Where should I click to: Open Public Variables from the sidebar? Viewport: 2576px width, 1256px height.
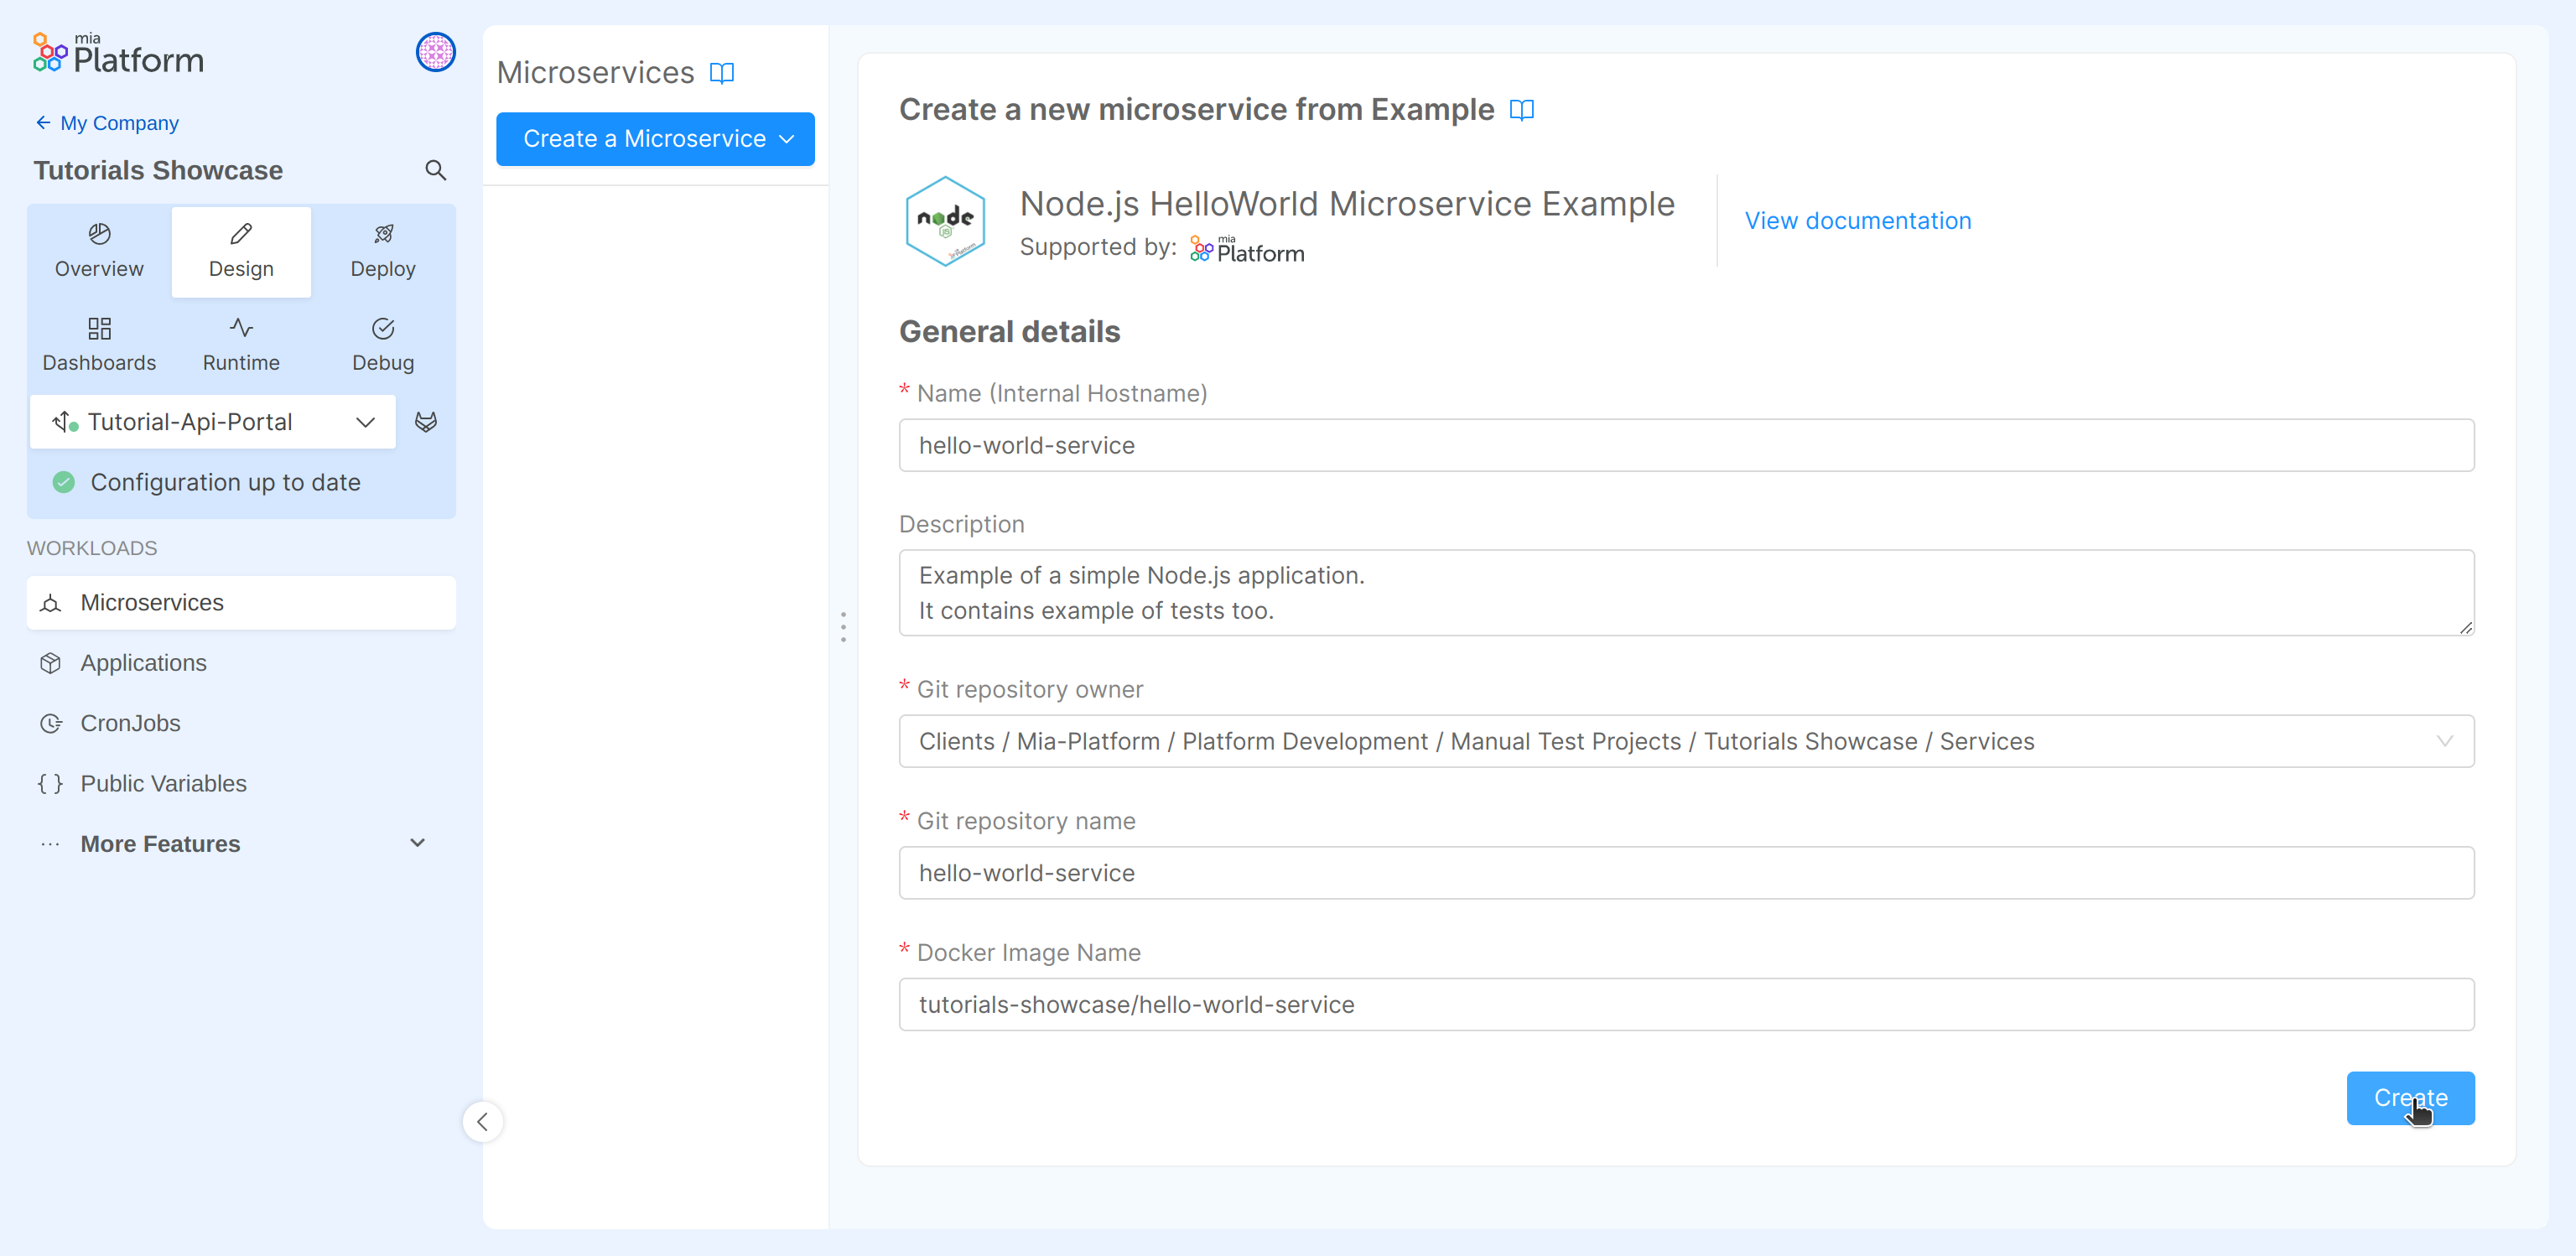coord(163,784)
